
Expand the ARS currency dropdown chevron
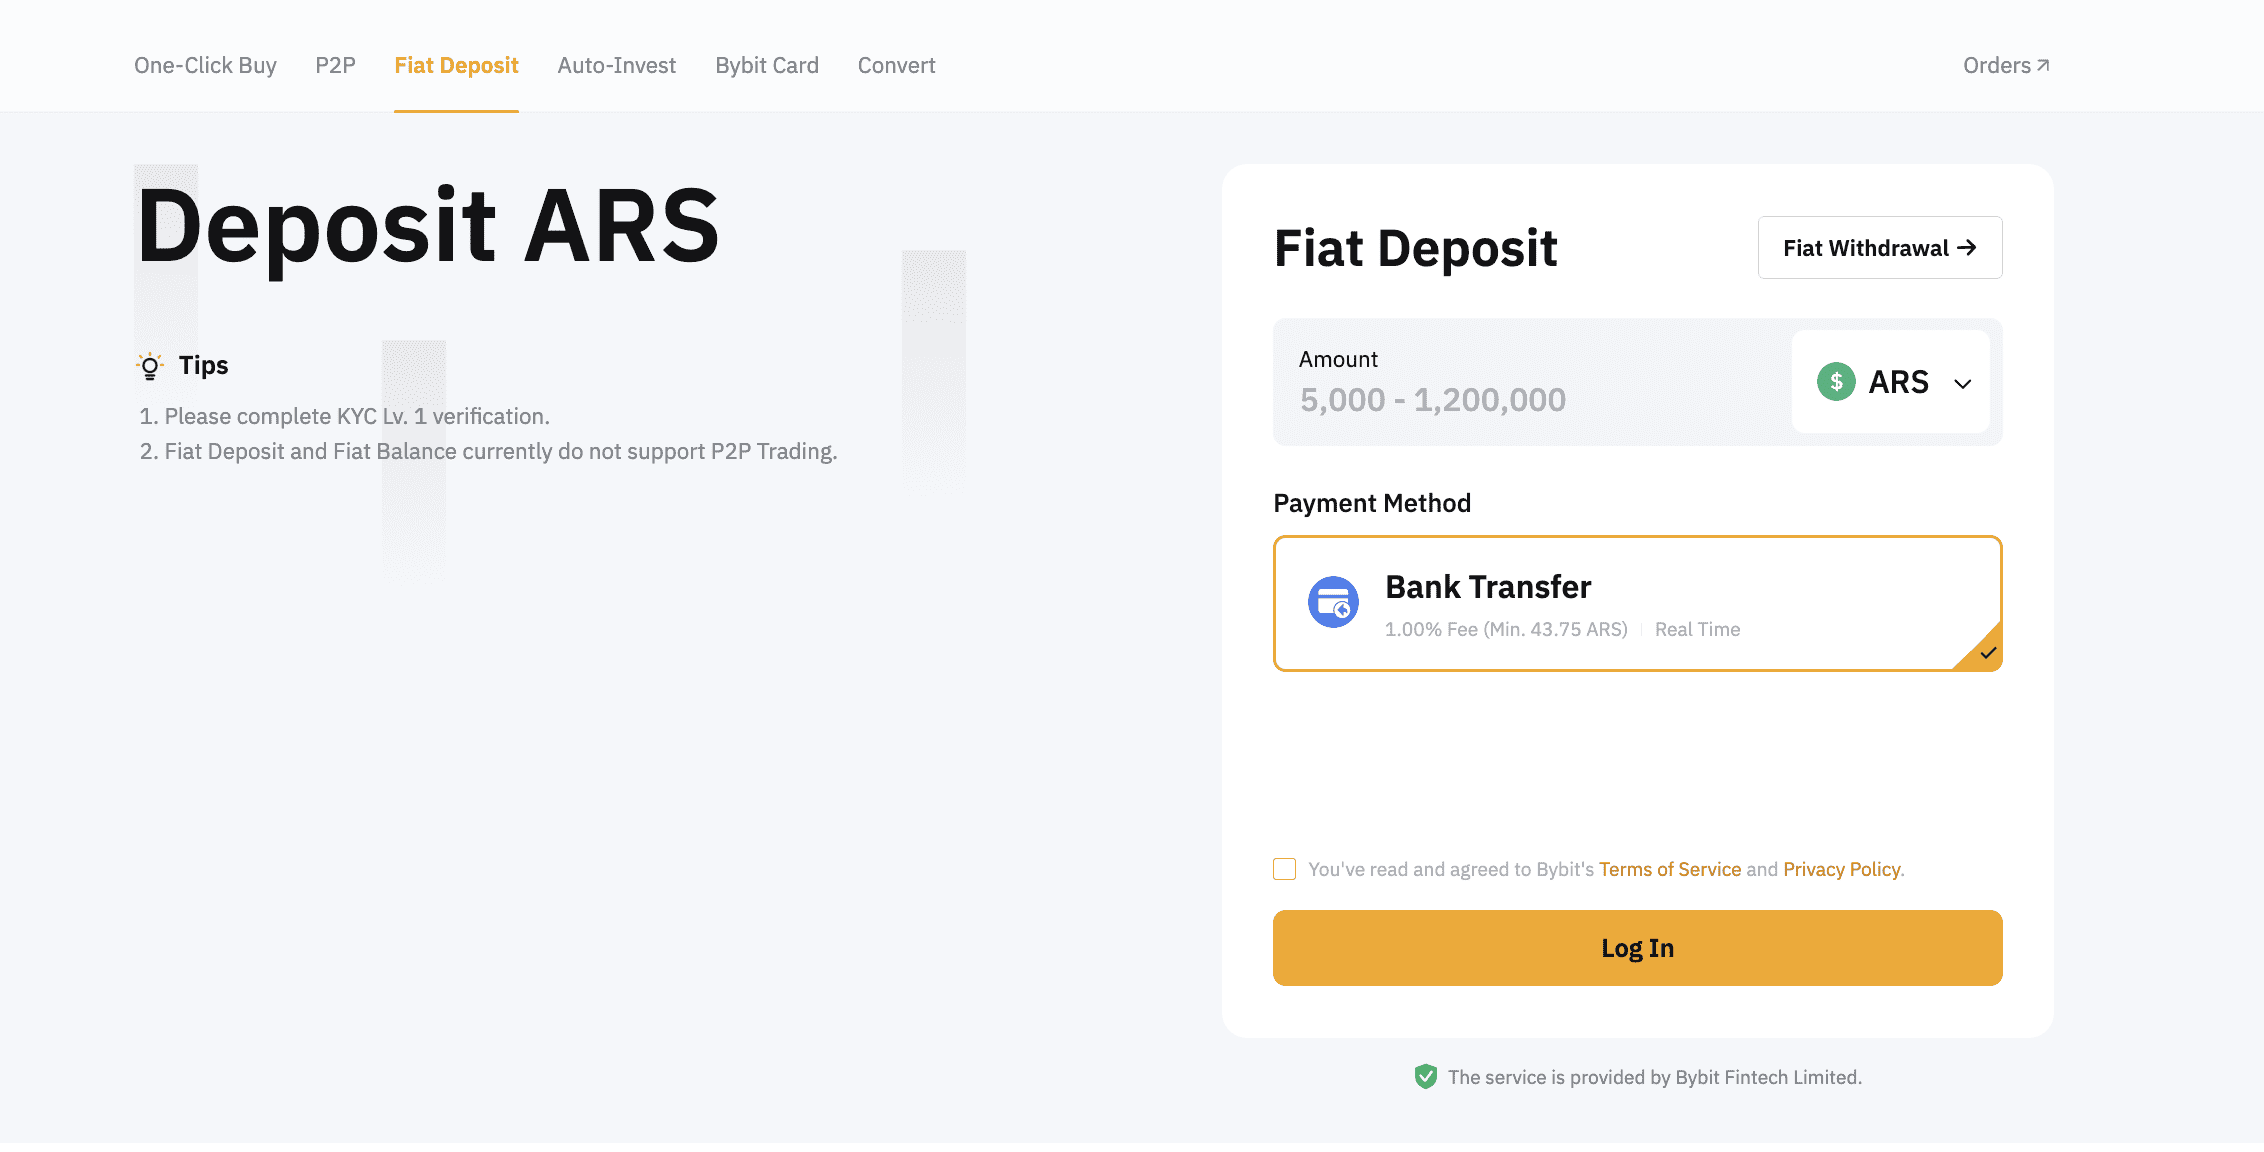coord(1963,384)
